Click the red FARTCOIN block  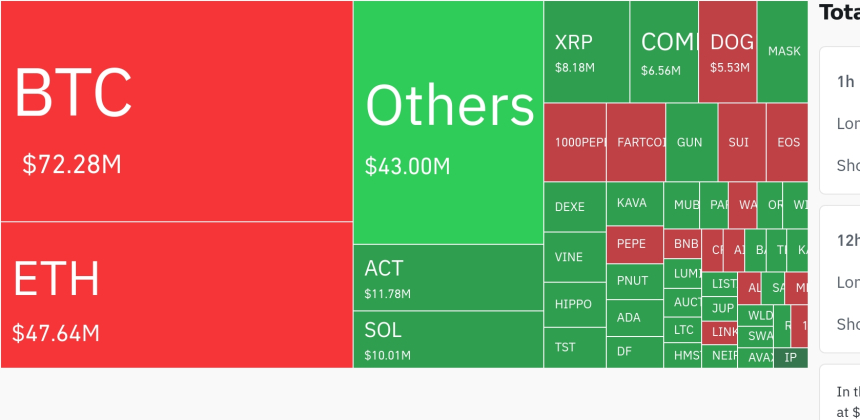click(636, 142)
